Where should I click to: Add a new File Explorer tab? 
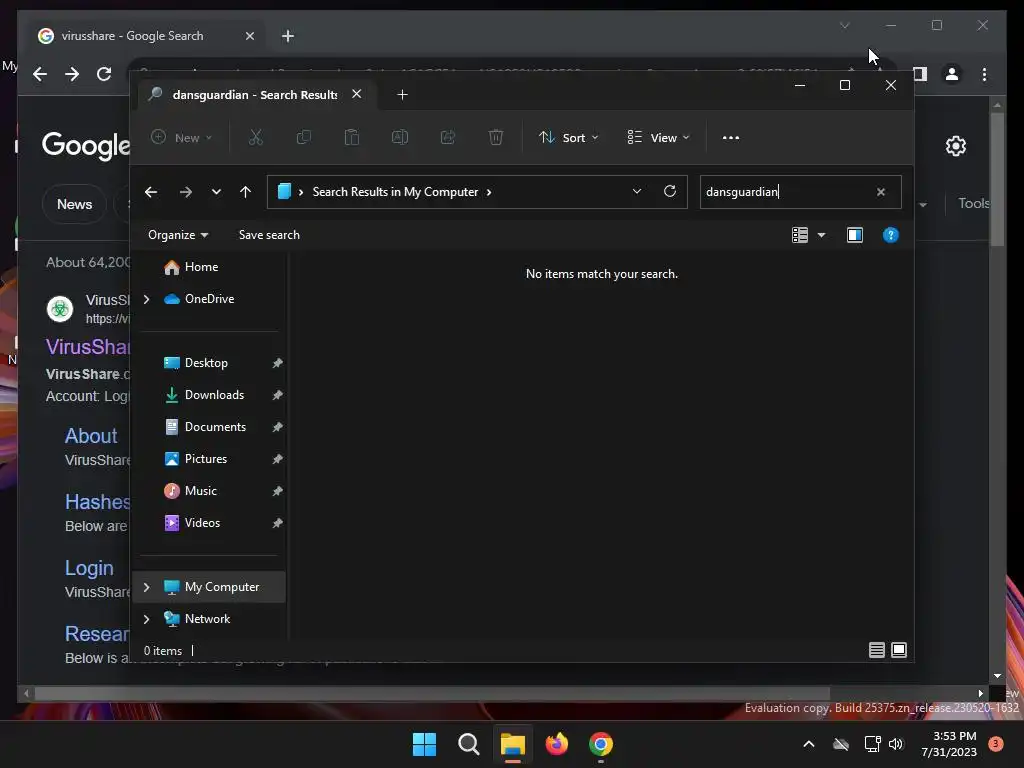point(402,95)
